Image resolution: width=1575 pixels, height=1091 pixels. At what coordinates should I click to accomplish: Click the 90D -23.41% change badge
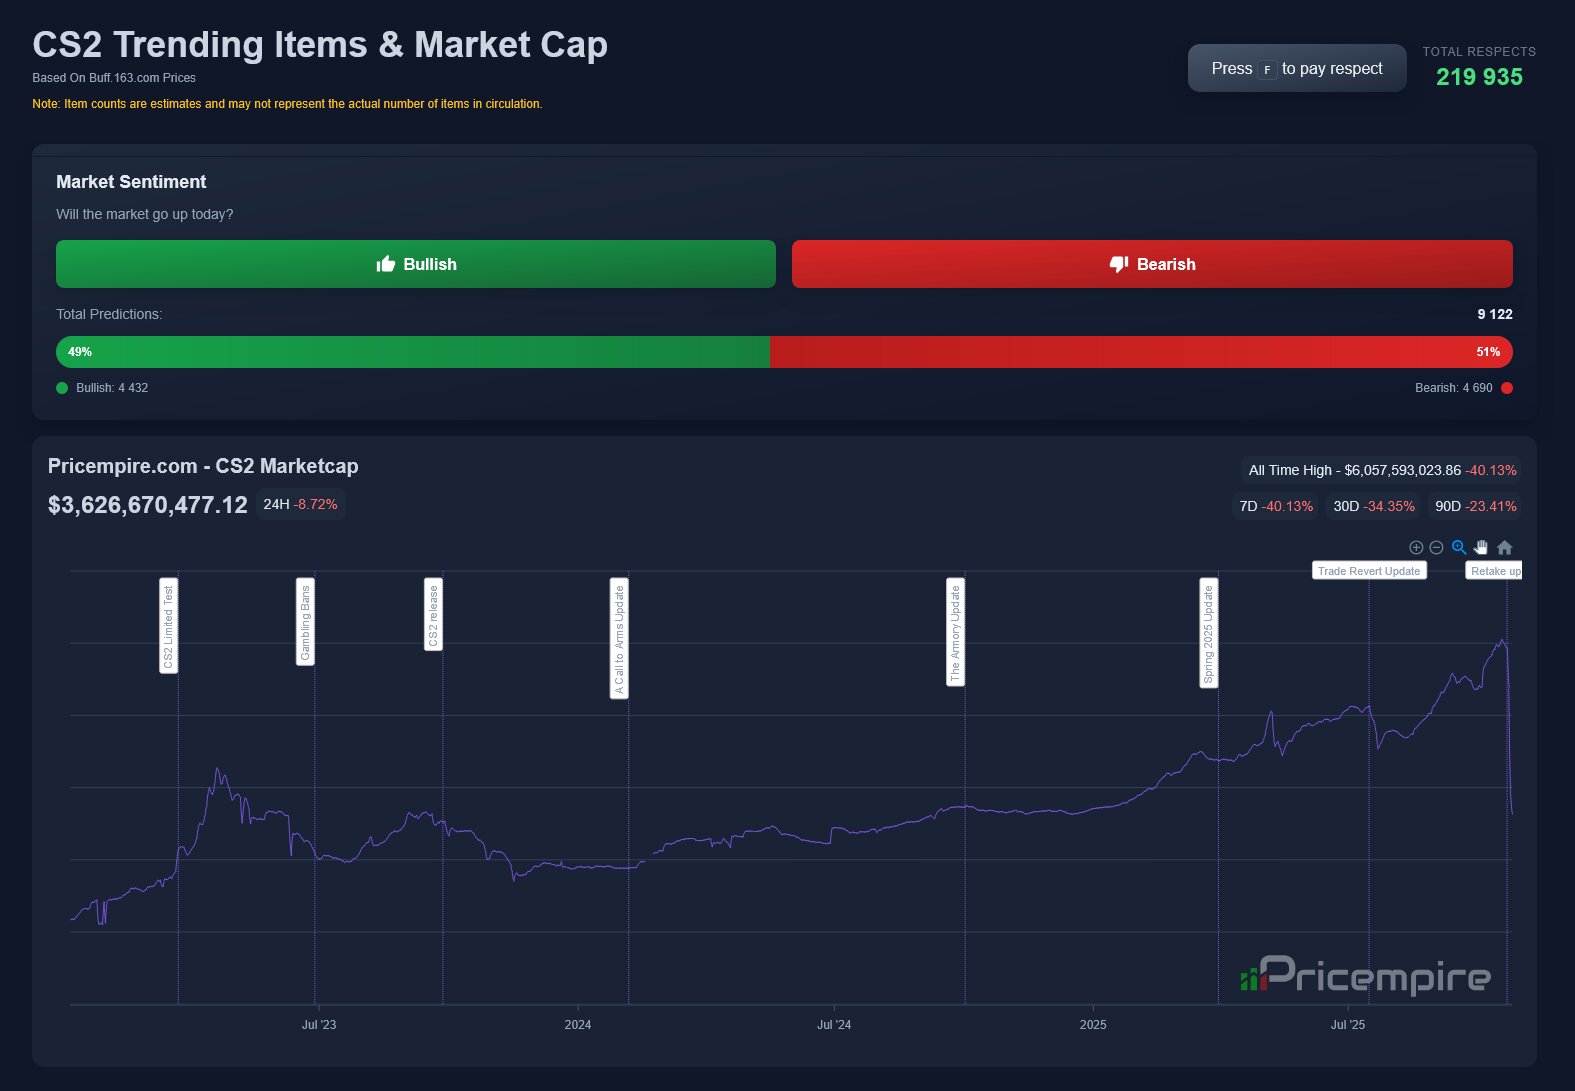click(1475, 506)
